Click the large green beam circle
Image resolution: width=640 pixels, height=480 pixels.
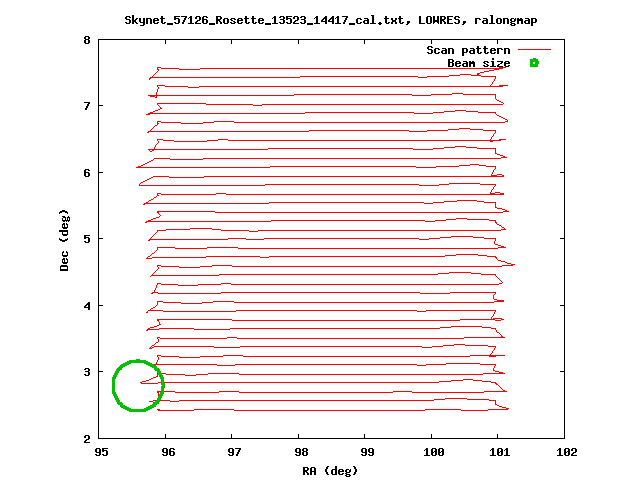point(138,385)
